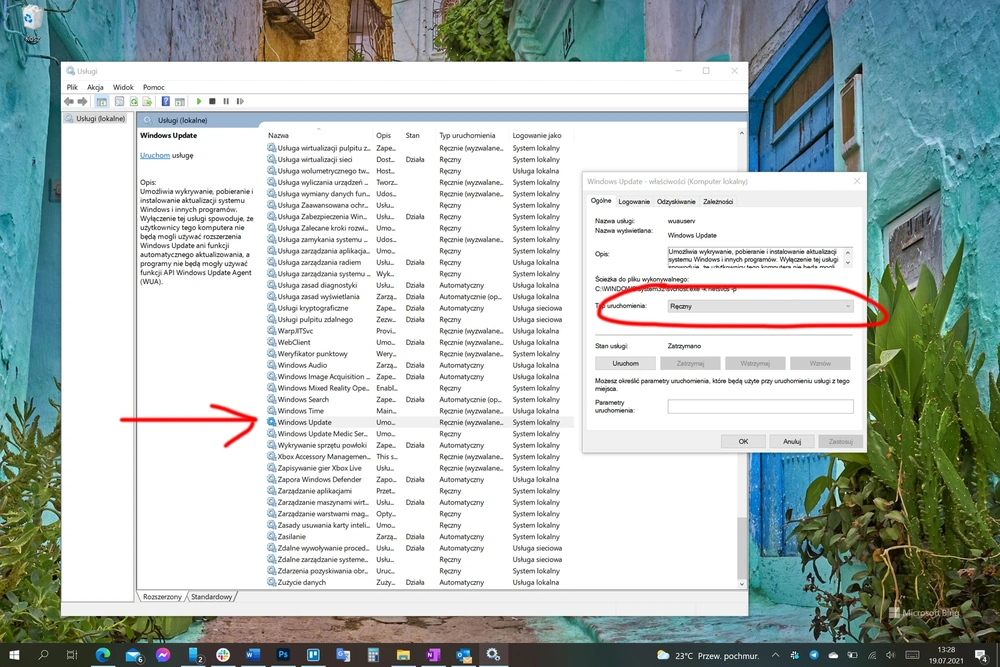This screenshot has width=1000, height=667.
Task: Click the Export list icon in toolbar
Action: [148, 101]
